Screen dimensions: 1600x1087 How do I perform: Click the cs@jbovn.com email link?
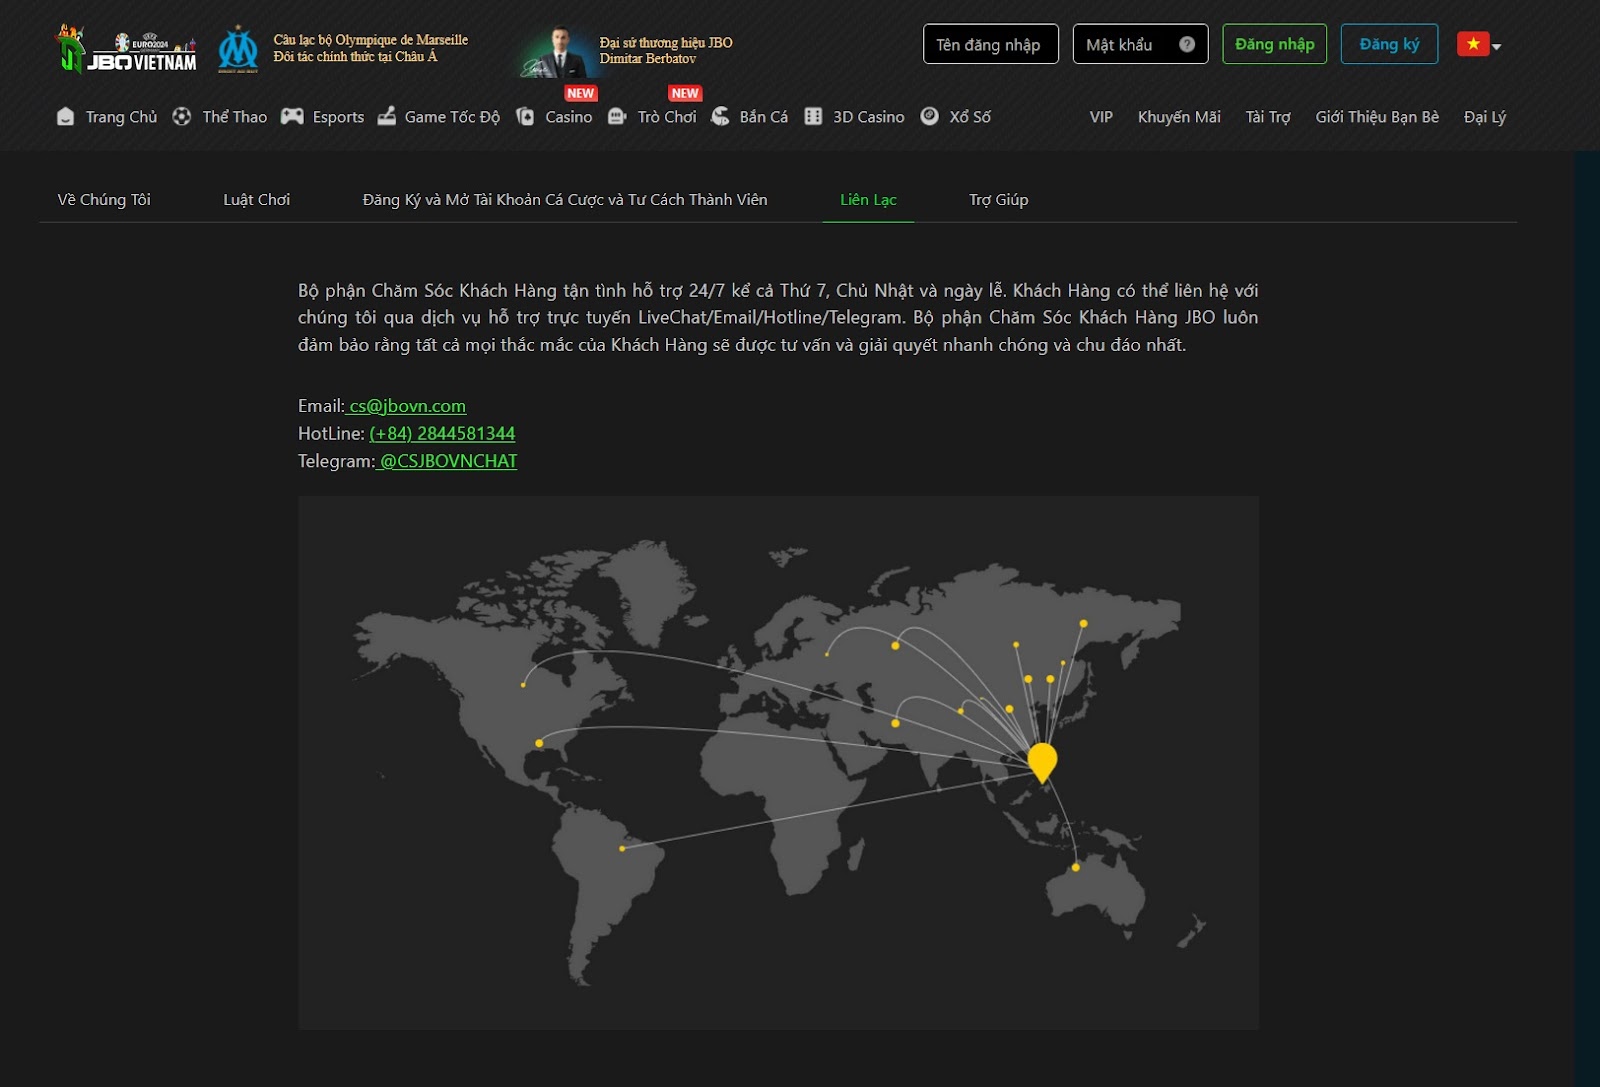[407, 406]
